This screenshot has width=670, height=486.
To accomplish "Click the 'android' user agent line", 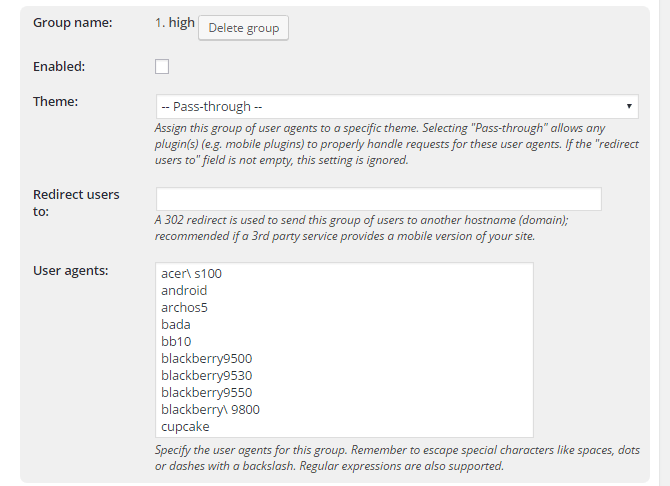I will tap(184, 291).
